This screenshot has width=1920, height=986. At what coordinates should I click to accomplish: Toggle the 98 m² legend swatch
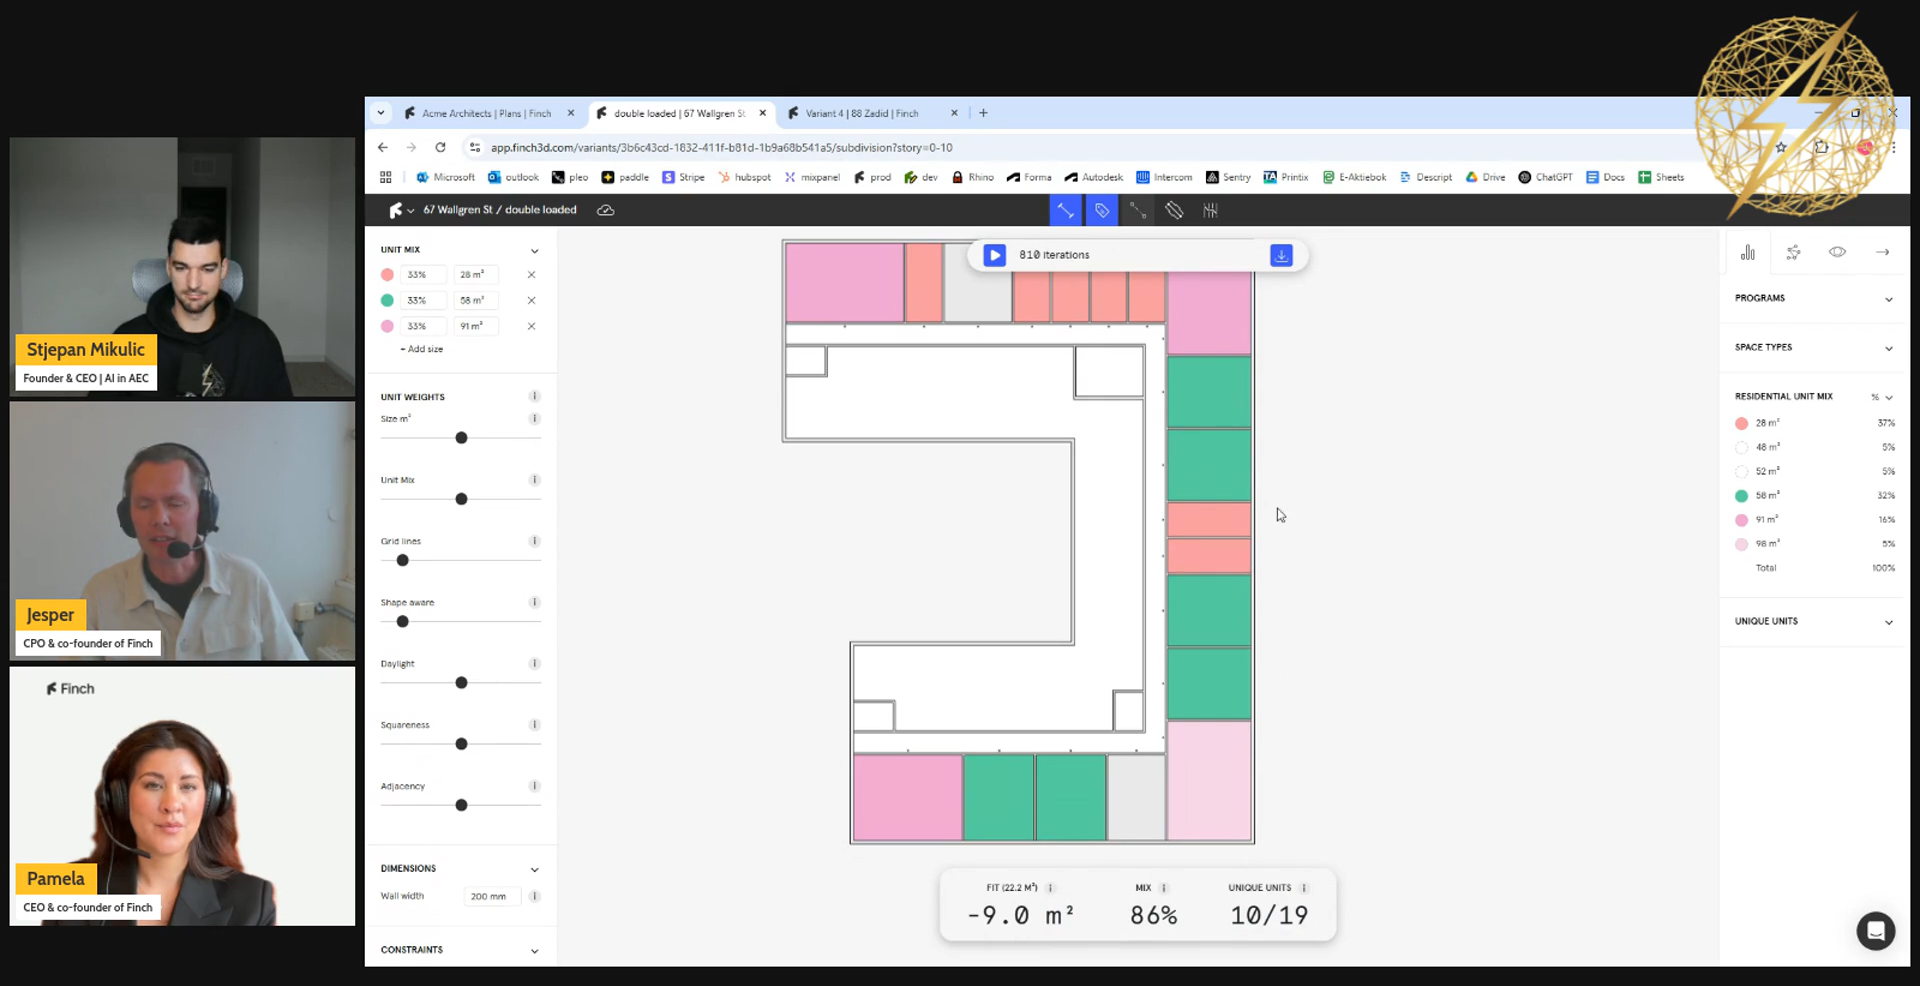click(1741, 544)
